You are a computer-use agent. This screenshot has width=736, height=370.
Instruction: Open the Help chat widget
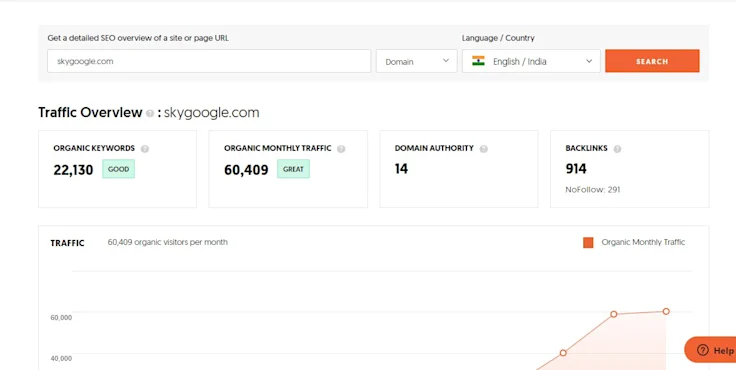tap(711, 350)
